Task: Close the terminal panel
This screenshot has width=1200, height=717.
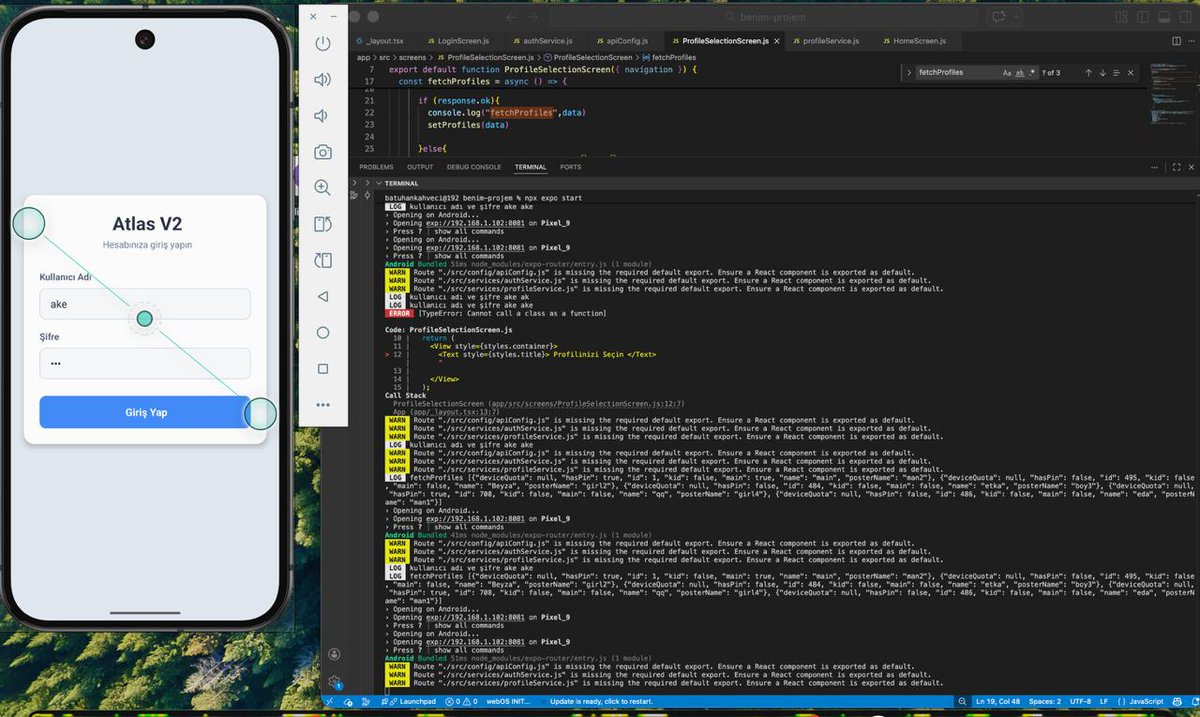Action: (1190, 167)
